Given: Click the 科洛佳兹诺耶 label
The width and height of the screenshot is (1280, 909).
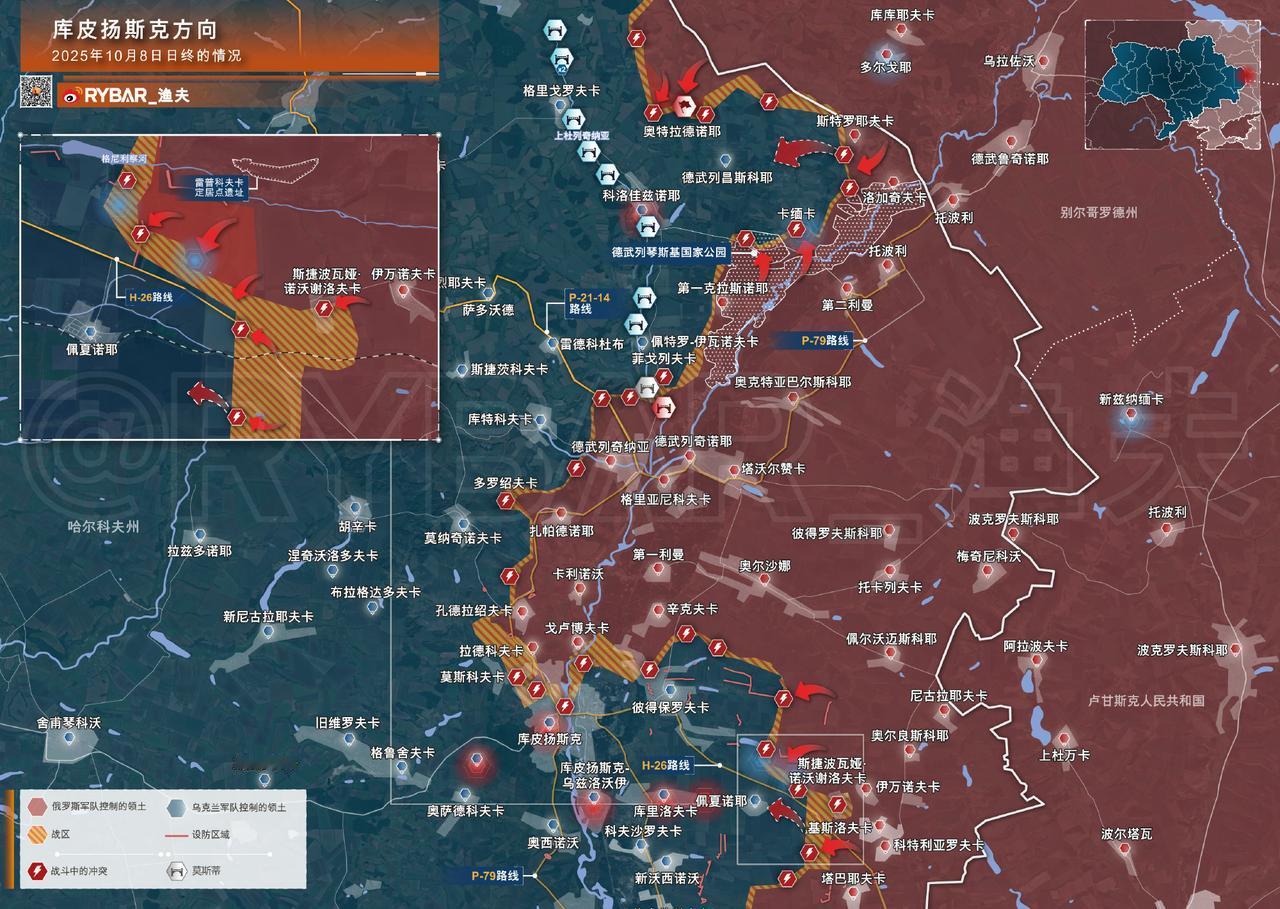Looking at the screenshot, I should 641,196.
